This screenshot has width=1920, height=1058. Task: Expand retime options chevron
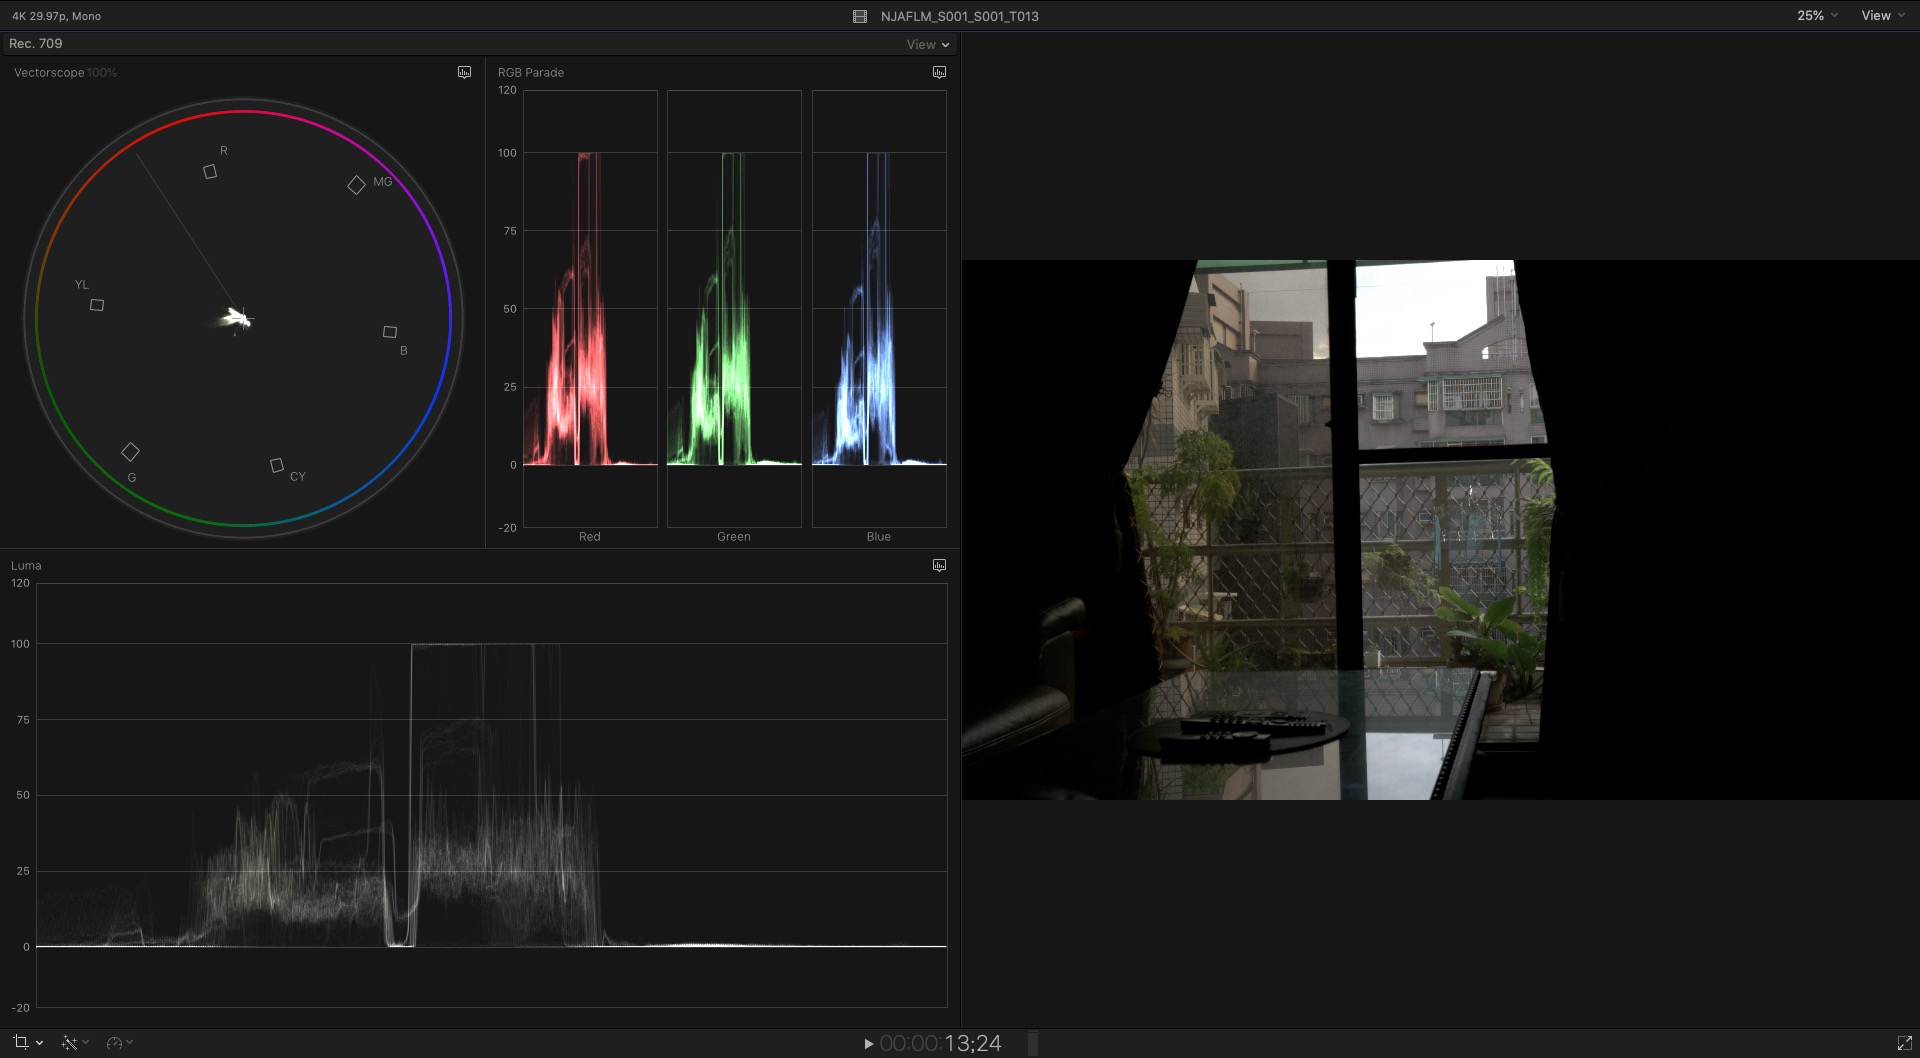click(129, 1042)
